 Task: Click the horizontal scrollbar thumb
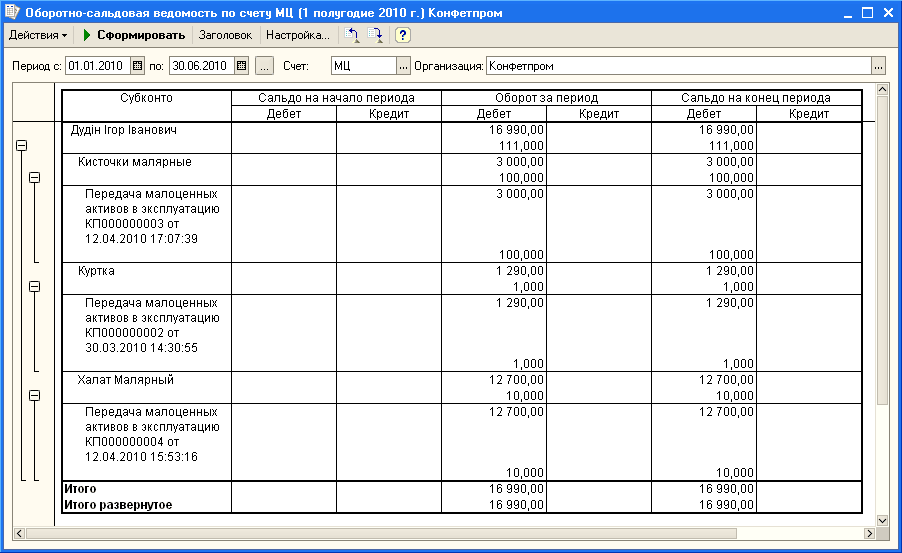(381, 533)
